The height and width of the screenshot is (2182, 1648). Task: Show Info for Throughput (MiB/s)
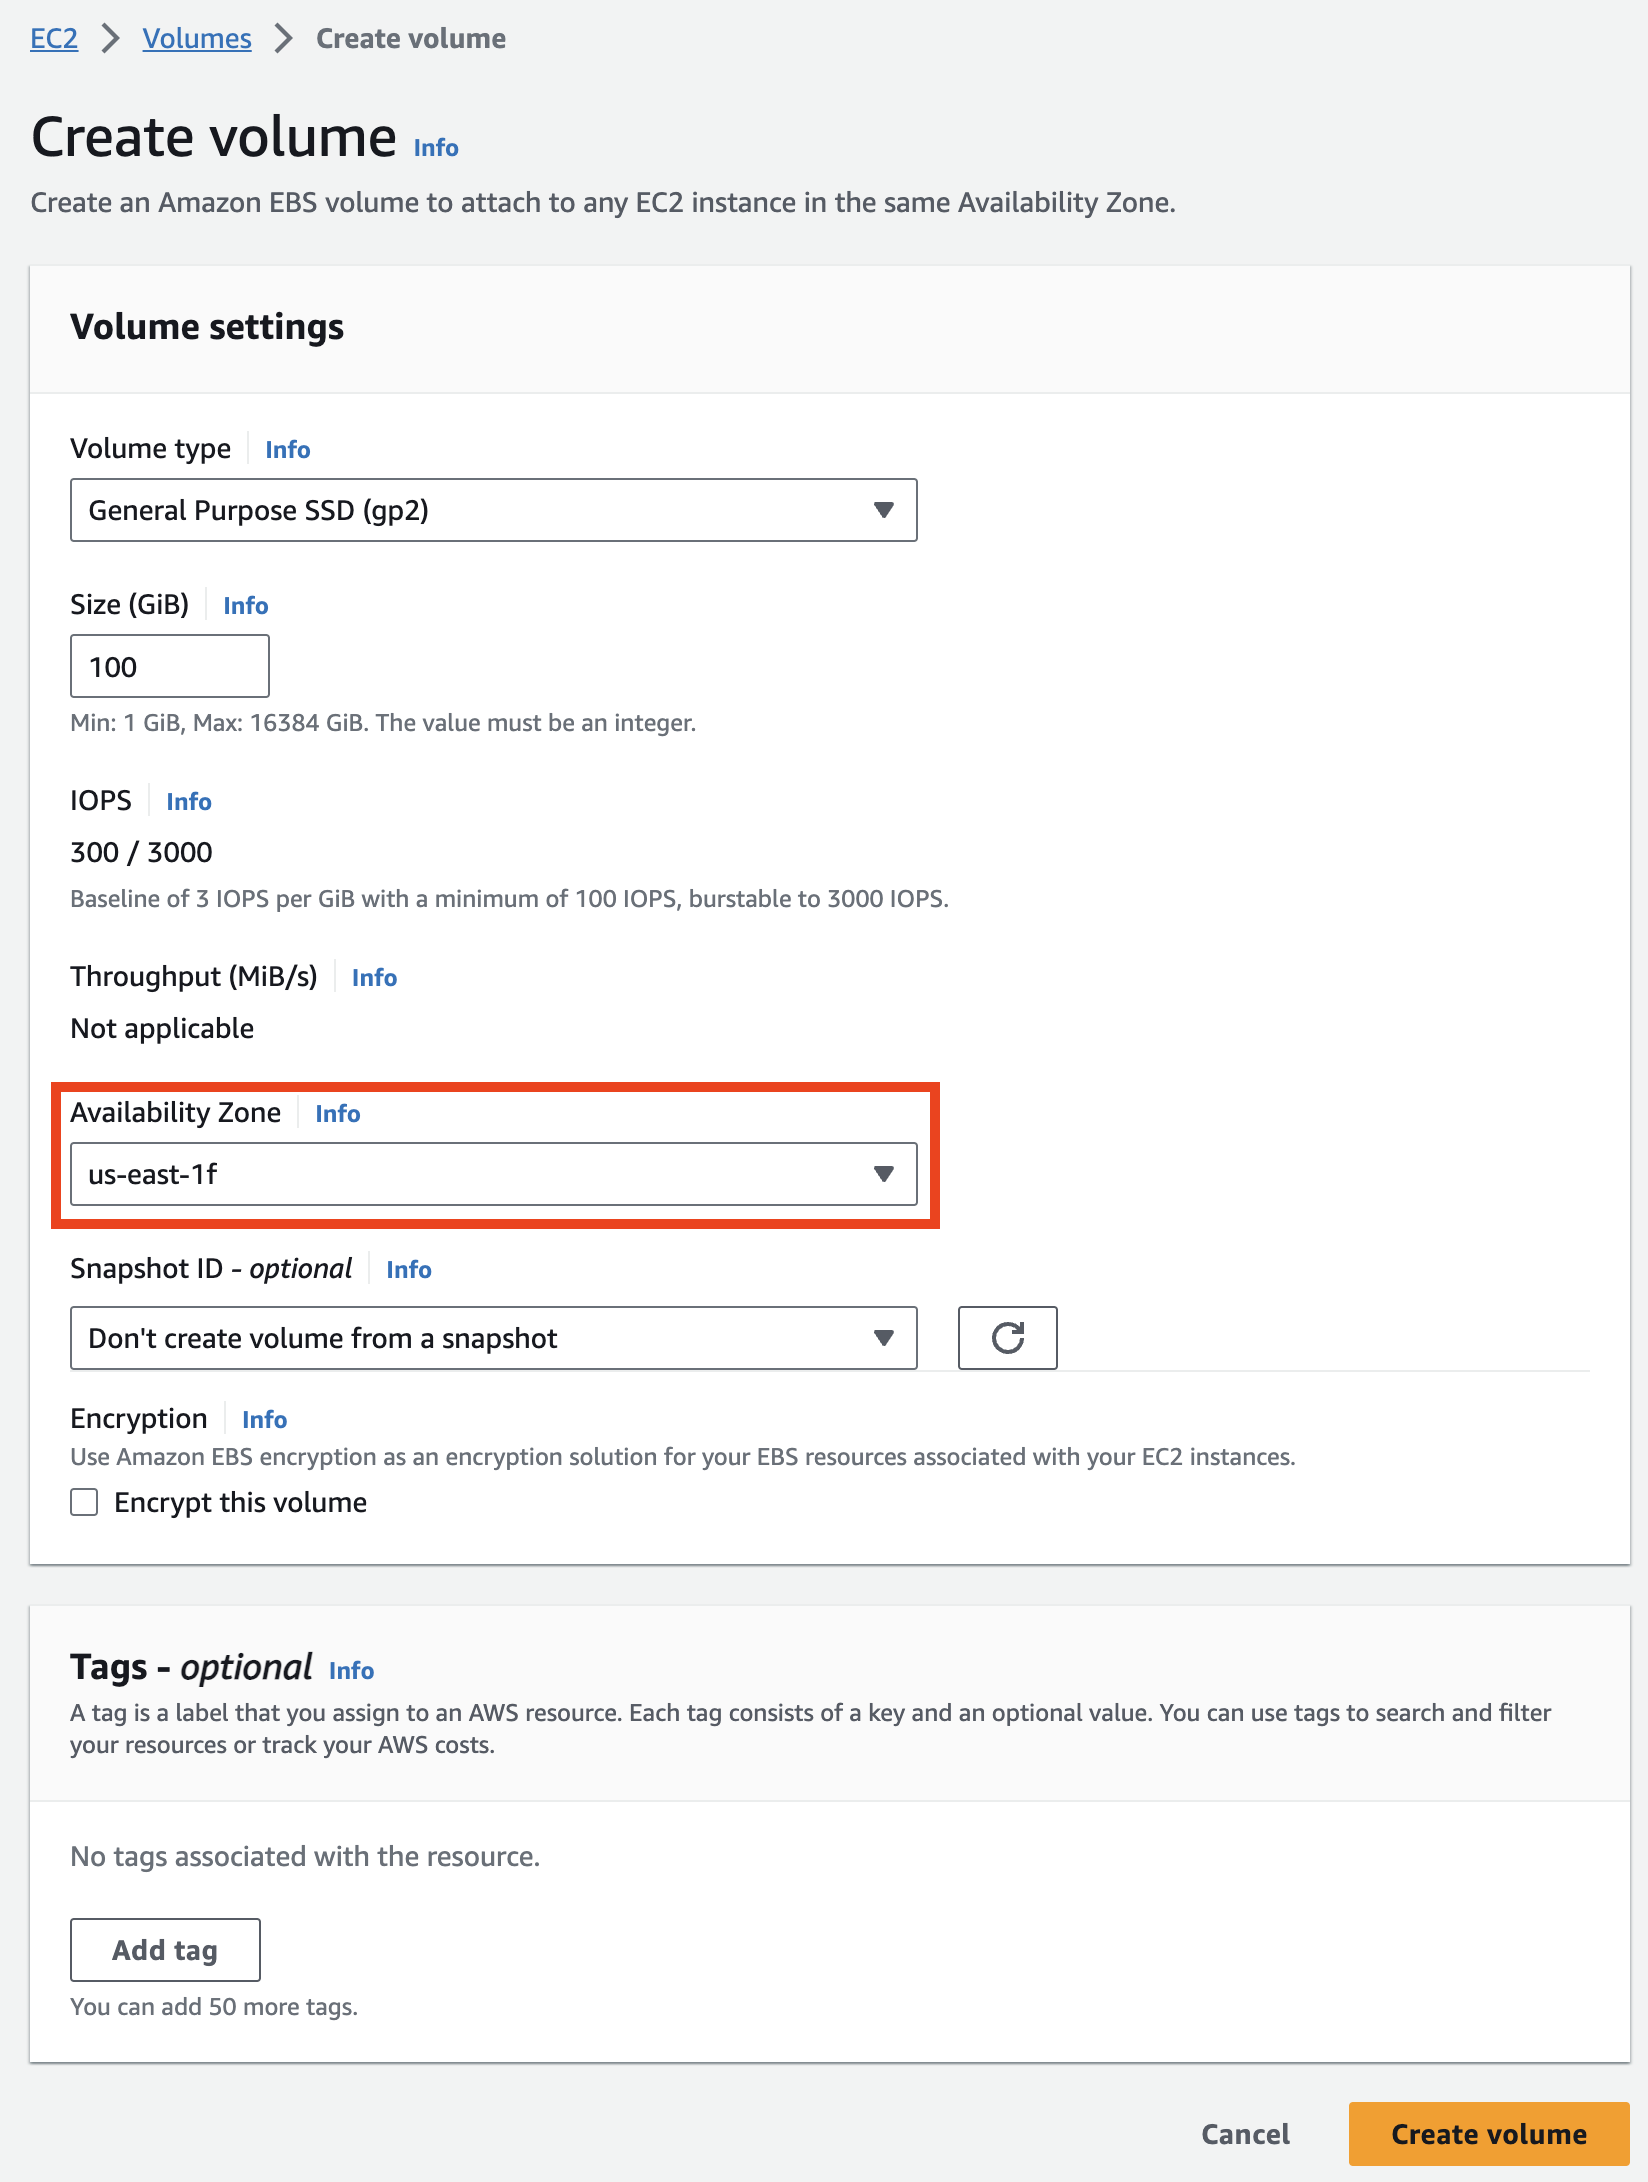point(374,978)
